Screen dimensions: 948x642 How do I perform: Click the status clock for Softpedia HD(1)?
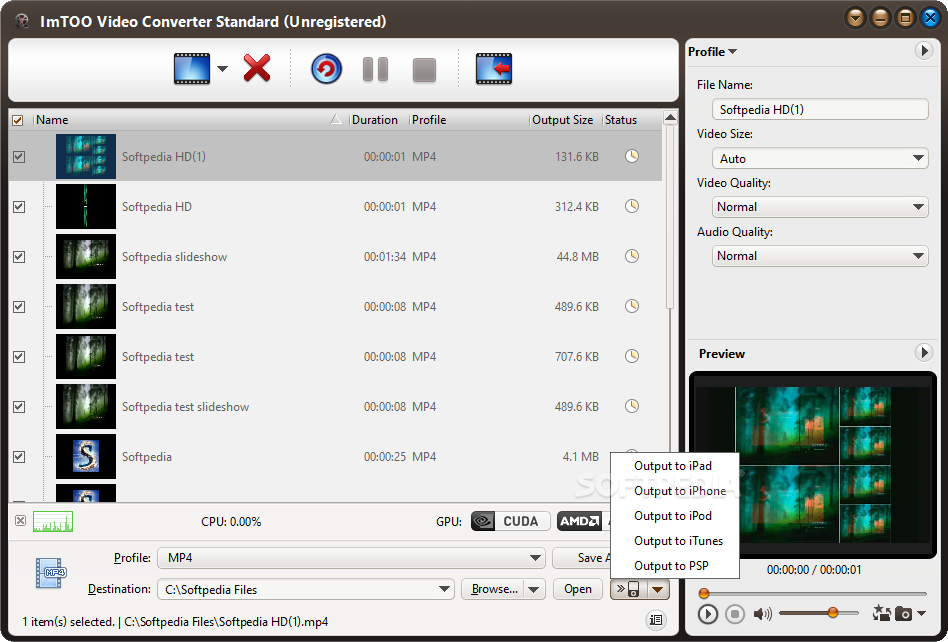pos(632,157)
